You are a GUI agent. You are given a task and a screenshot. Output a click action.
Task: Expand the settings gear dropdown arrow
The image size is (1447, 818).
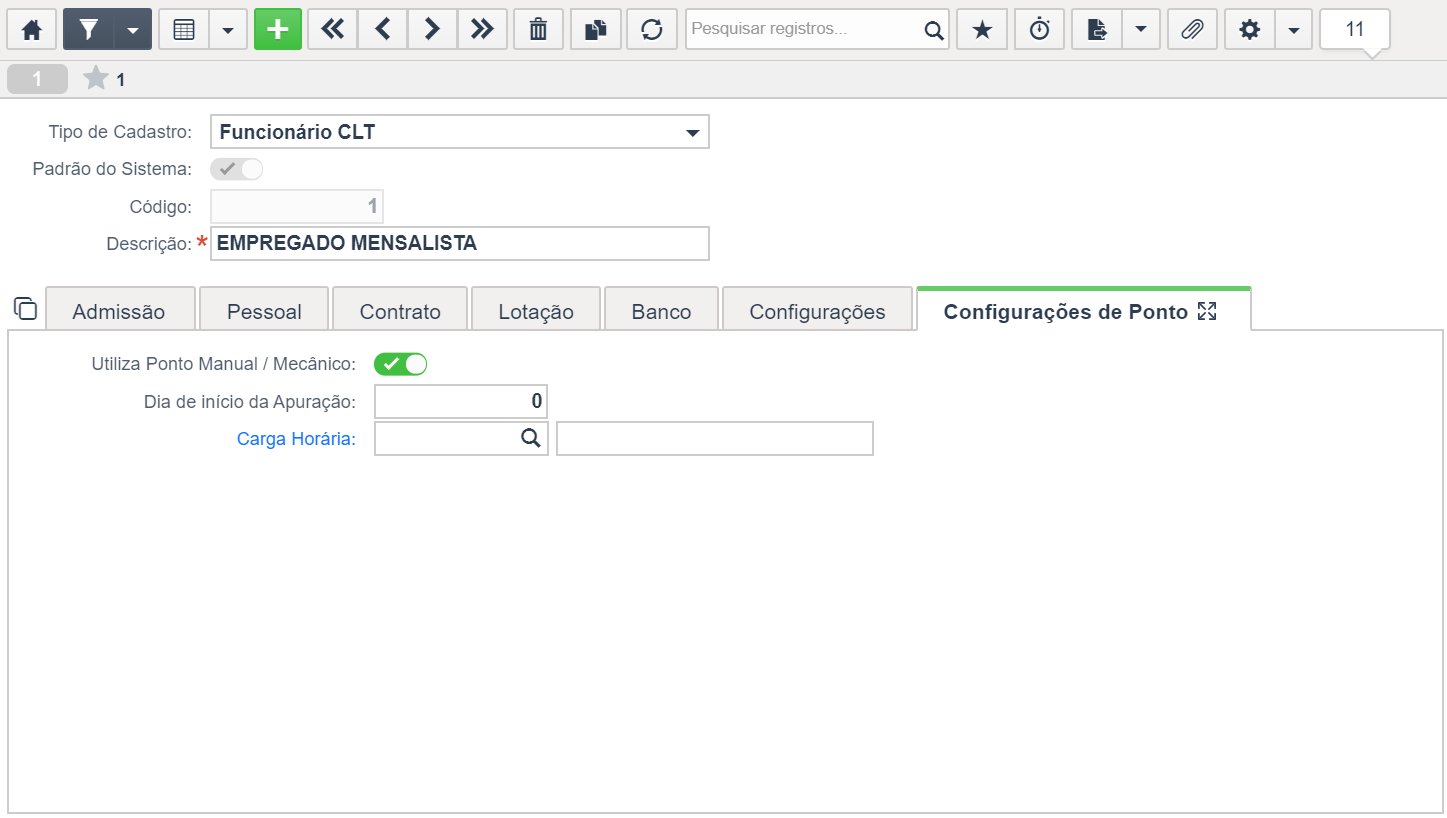tap(1294, 30)
